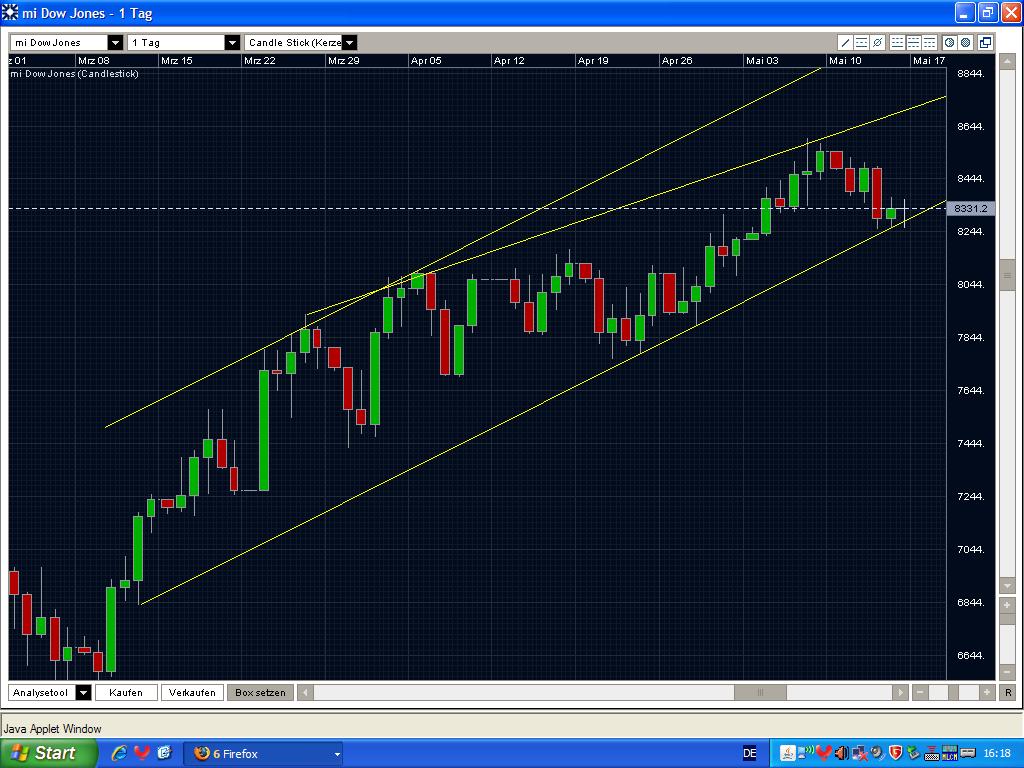Click the keyboard tray icon

[932, 754]
